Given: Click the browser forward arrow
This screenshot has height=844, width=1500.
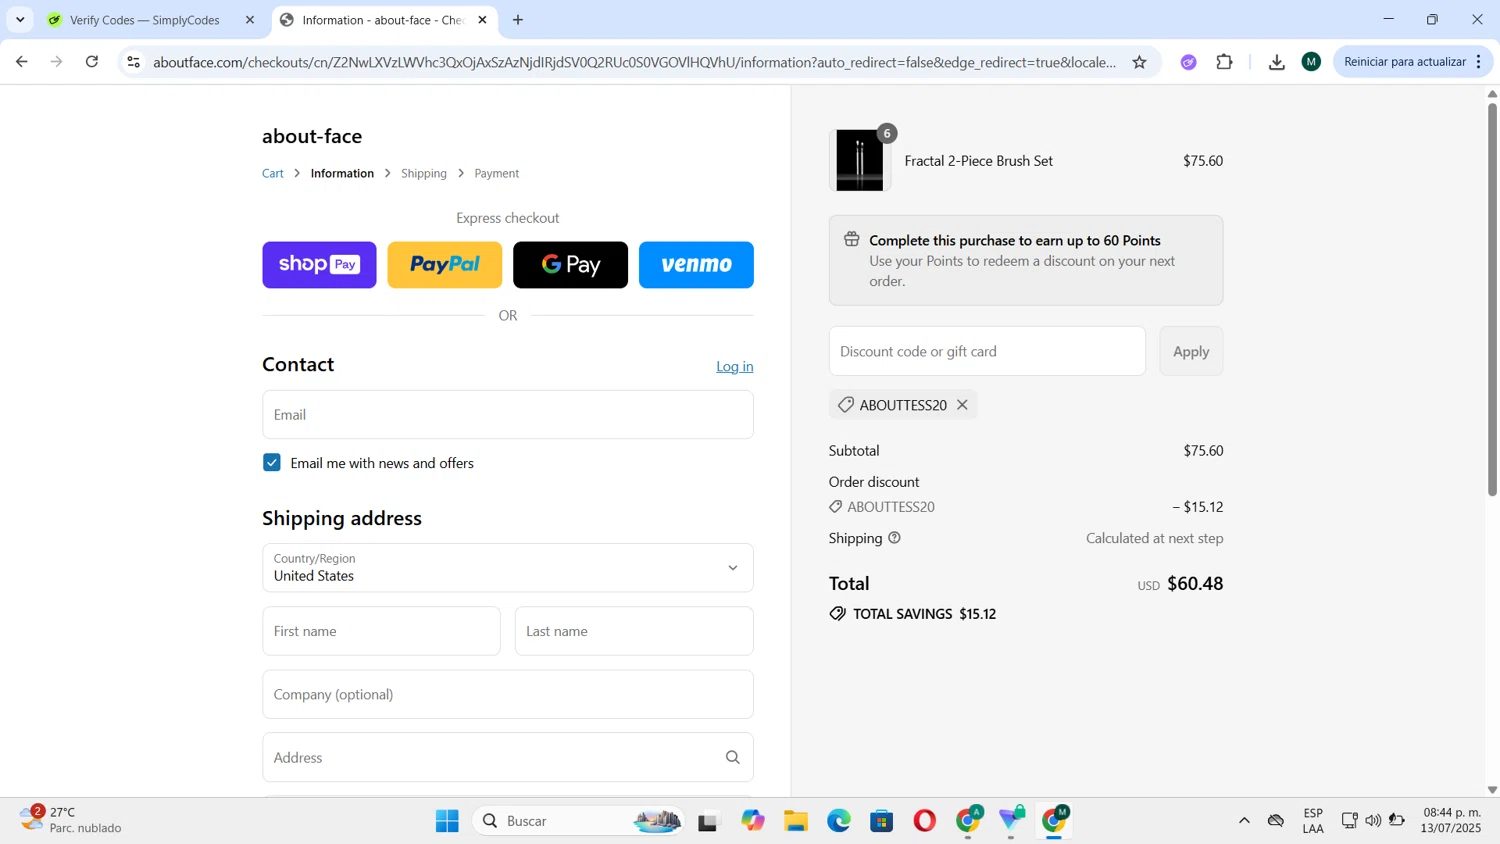Looking at the screenshot, I should [57, 62].
